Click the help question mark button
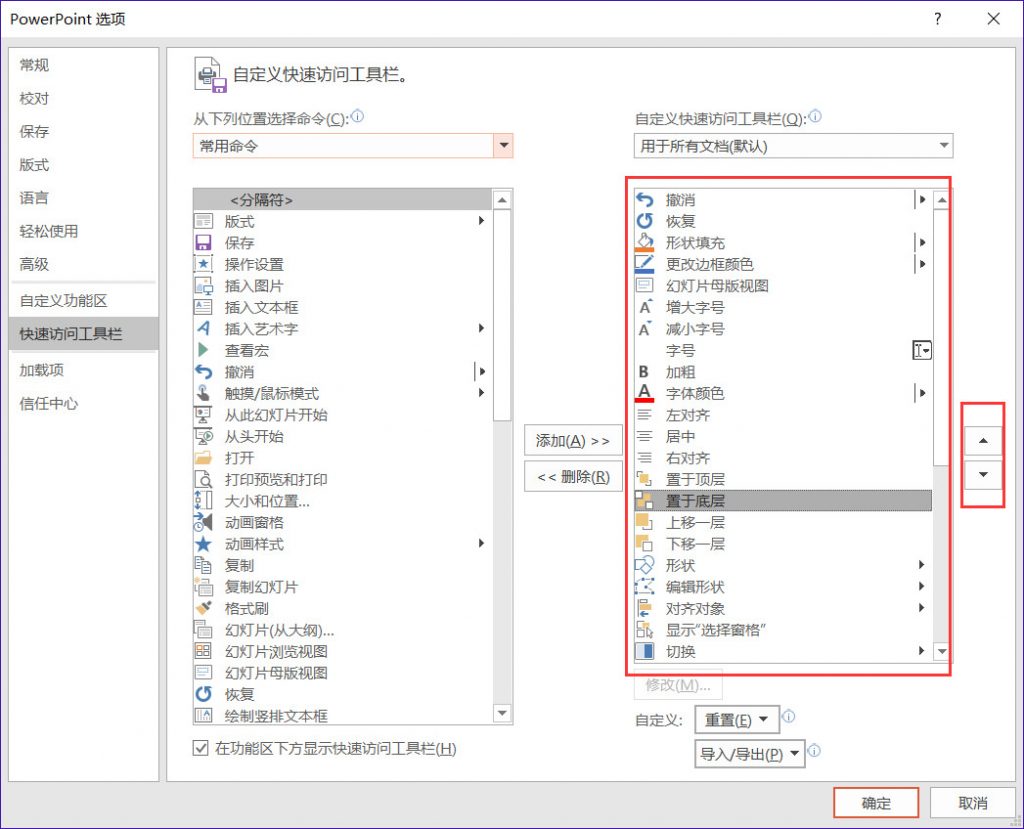The height and width of the screenshot is (829, 1024). [x=937, y=19]
